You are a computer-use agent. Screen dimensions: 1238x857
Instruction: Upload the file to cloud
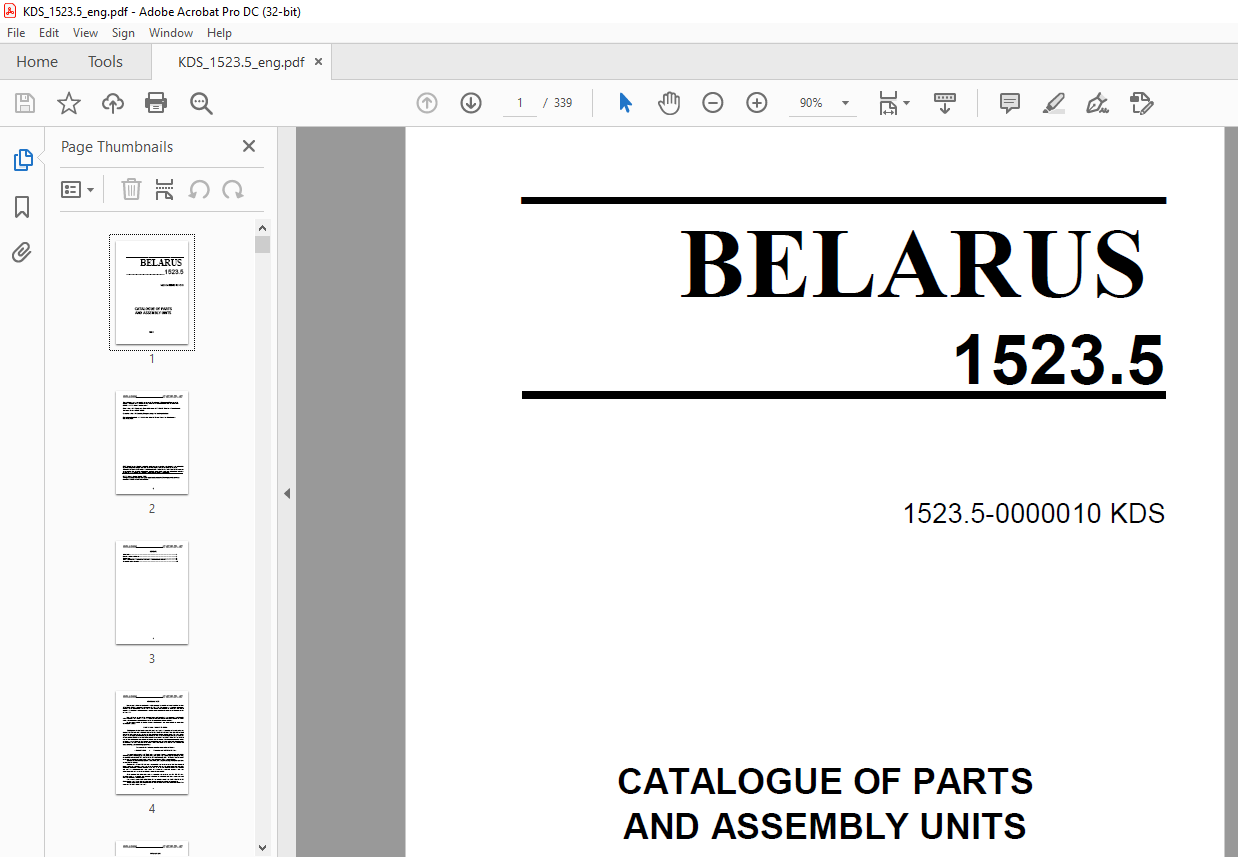pyautogui.click(x=113, y=103)
